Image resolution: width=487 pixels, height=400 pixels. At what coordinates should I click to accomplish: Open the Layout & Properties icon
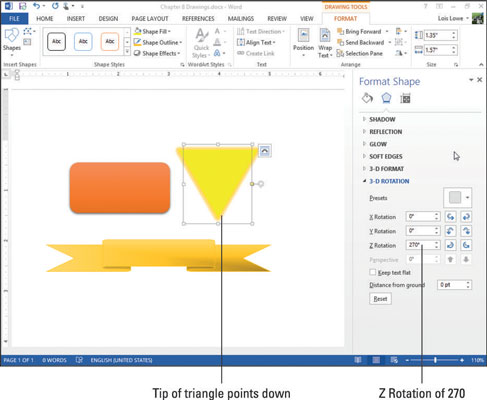click(x=405, y=99)
